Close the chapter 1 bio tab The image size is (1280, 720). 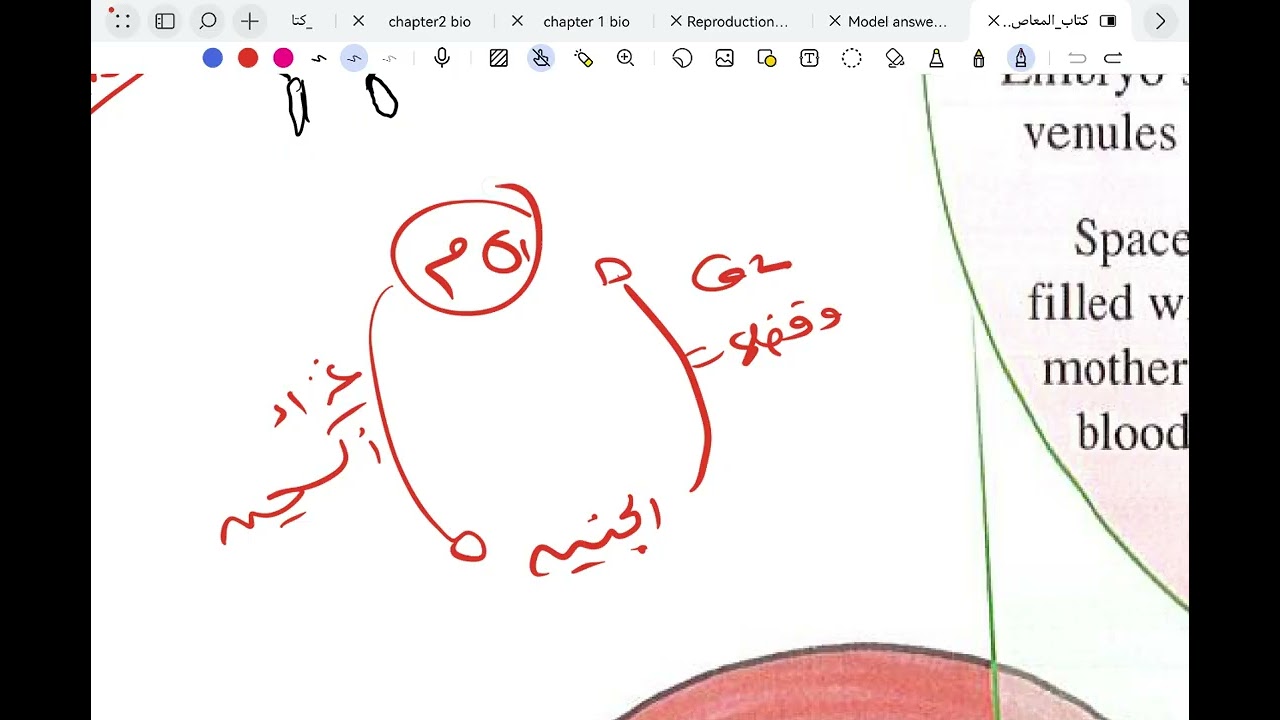(x=517, y=21)
